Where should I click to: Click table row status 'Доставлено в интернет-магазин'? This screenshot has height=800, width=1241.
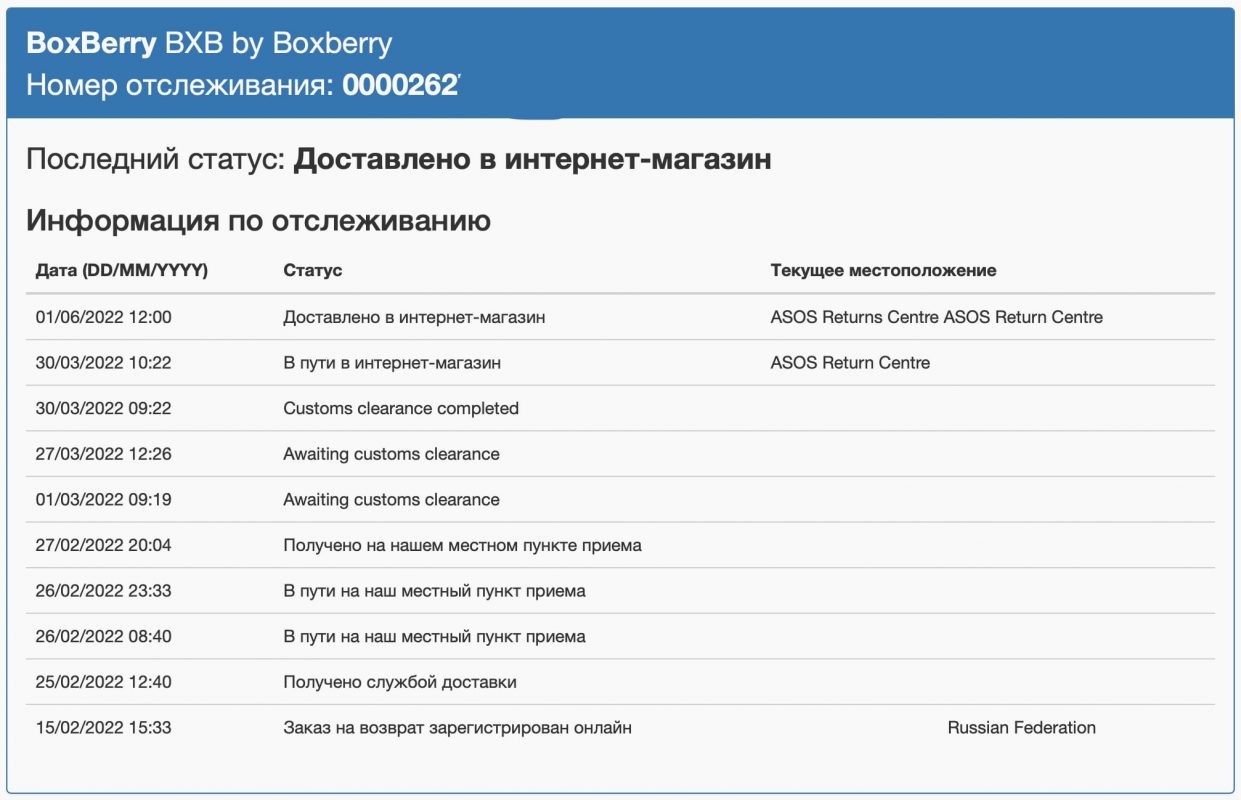coord(414,317)
